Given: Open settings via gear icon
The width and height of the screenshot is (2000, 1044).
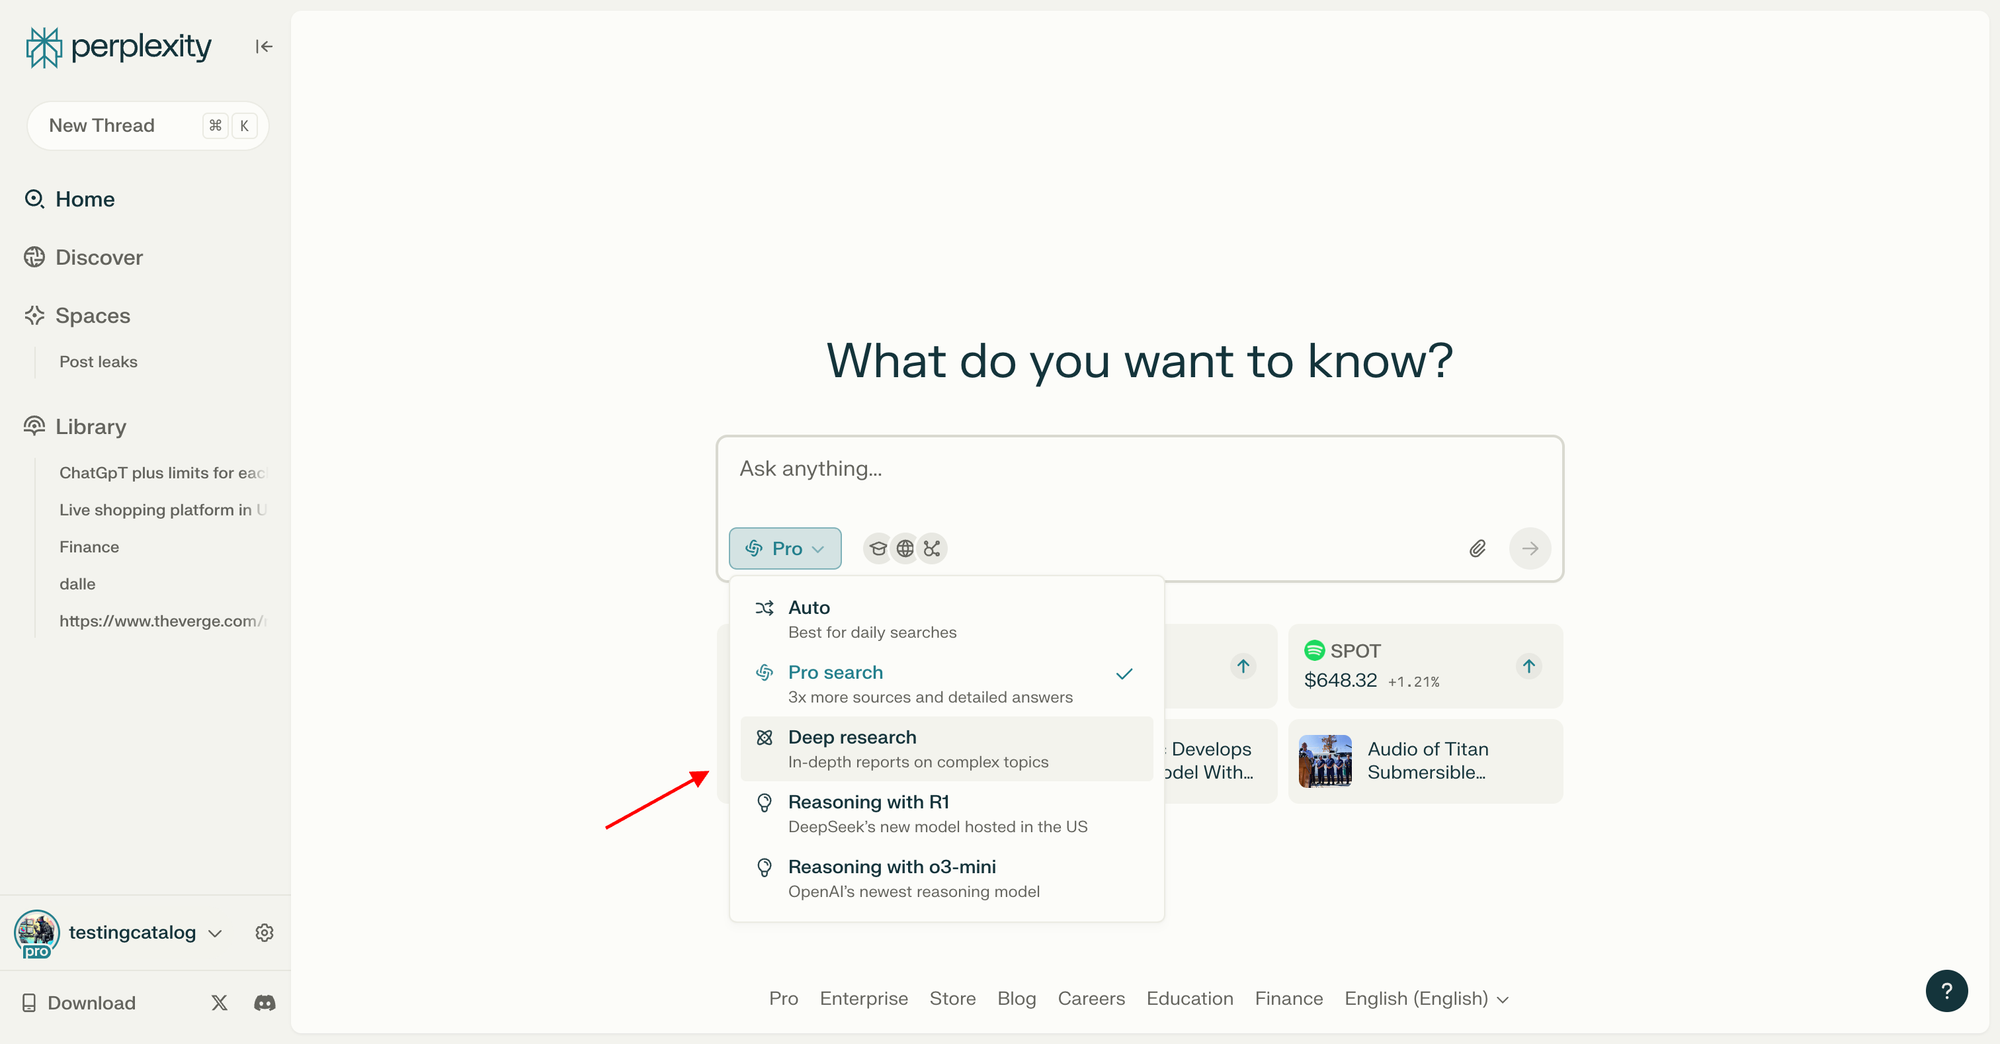Looking at the screenshot, I should [264, 932].
